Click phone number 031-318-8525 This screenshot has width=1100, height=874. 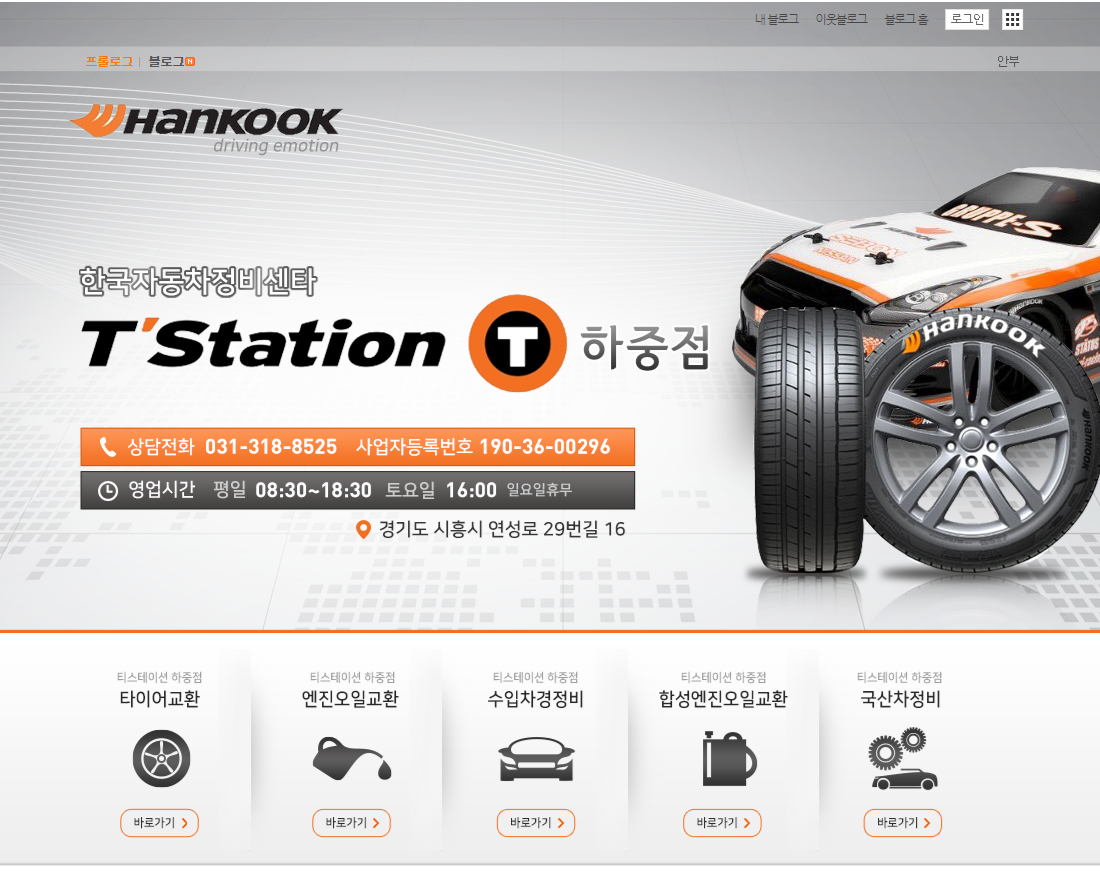[x=271, y=447]
